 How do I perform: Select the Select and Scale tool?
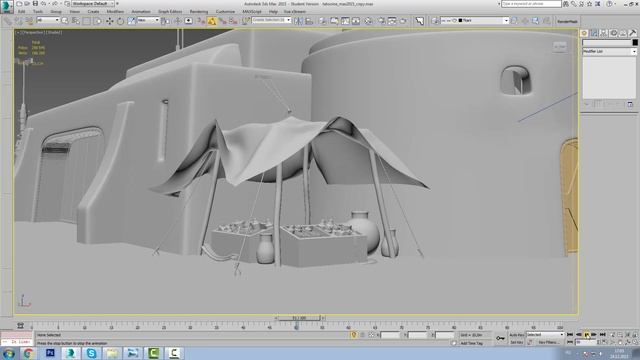[131, 21]
